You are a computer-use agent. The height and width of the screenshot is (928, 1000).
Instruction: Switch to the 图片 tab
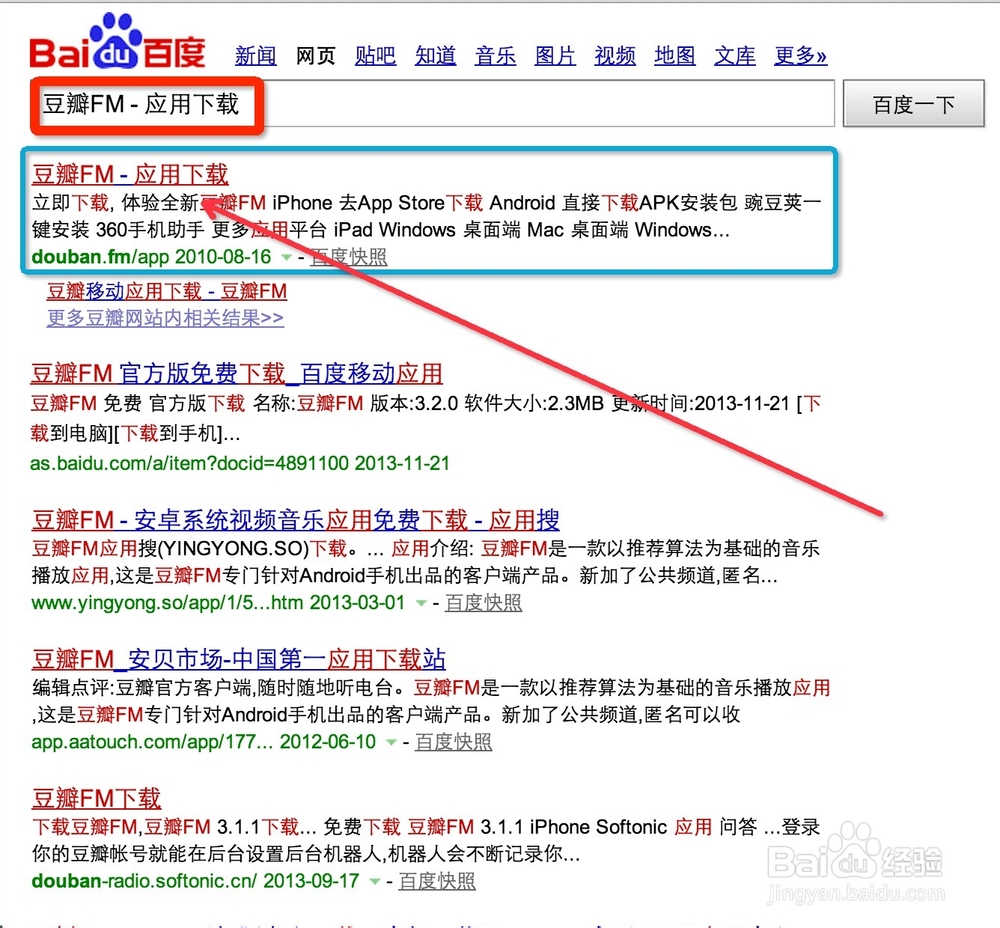click(x=555, y=56)
